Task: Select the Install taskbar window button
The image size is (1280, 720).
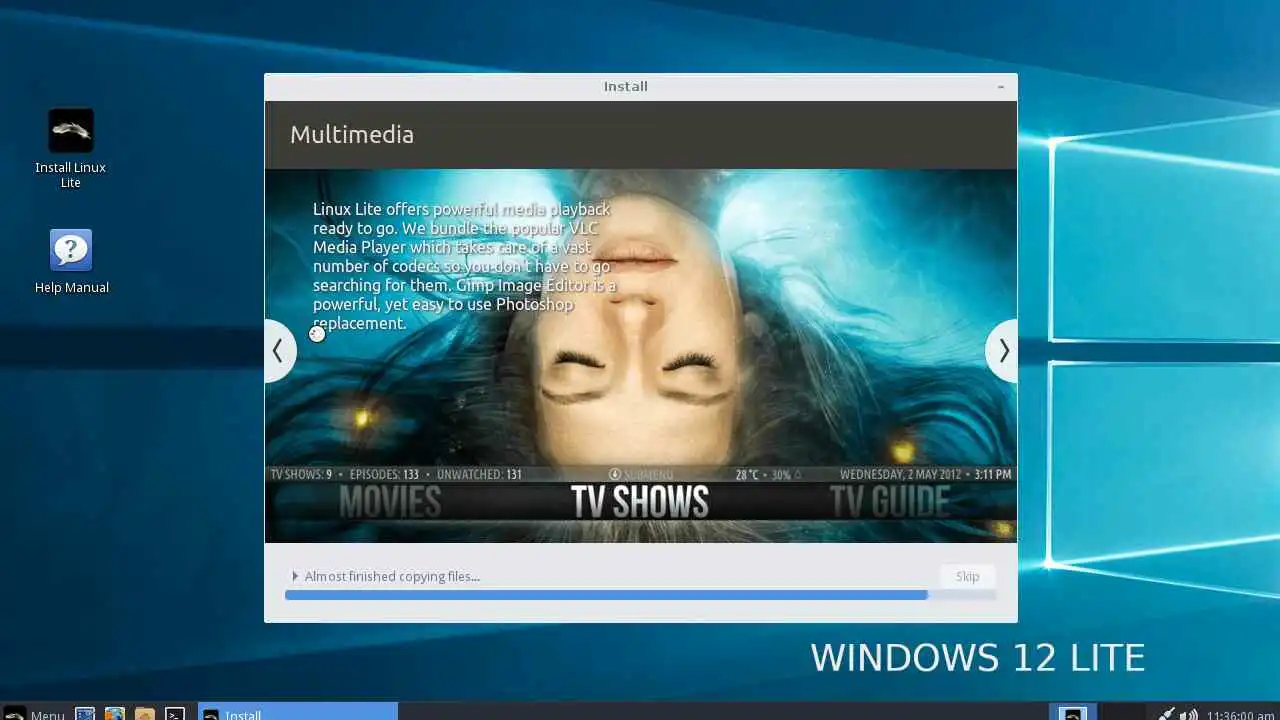Action: click(x=298, y=712)
